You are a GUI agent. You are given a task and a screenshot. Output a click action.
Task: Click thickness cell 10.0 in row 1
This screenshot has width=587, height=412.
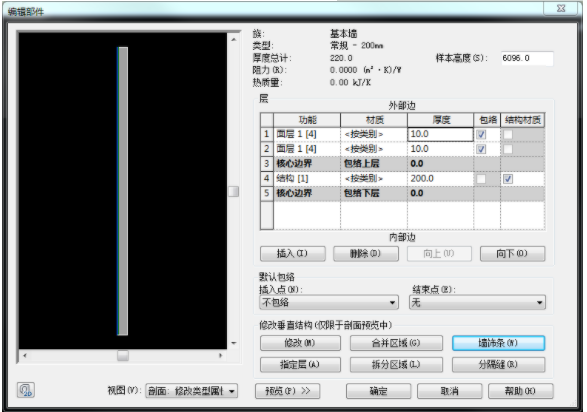[x=440, y=134]
